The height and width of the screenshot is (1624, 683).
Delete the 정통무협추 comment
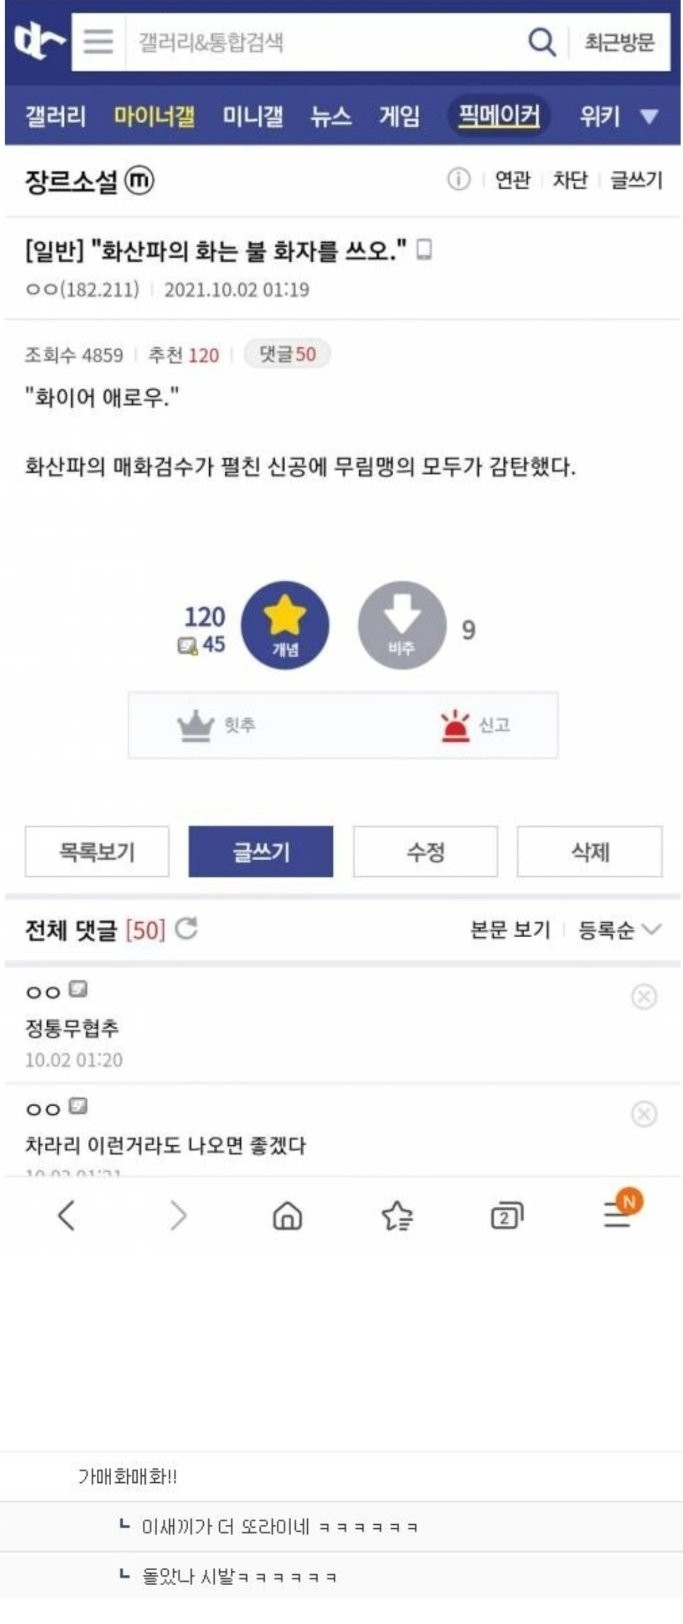coord(644,996)
